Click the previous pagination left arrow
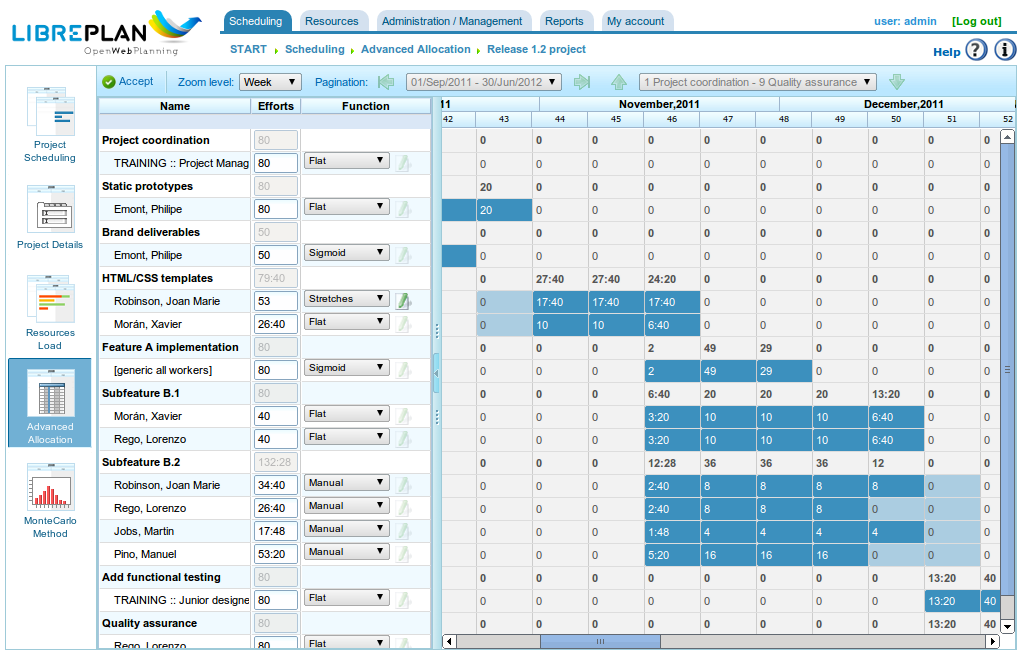Viewport: 1020px width, 654px height. pos(386,82)
